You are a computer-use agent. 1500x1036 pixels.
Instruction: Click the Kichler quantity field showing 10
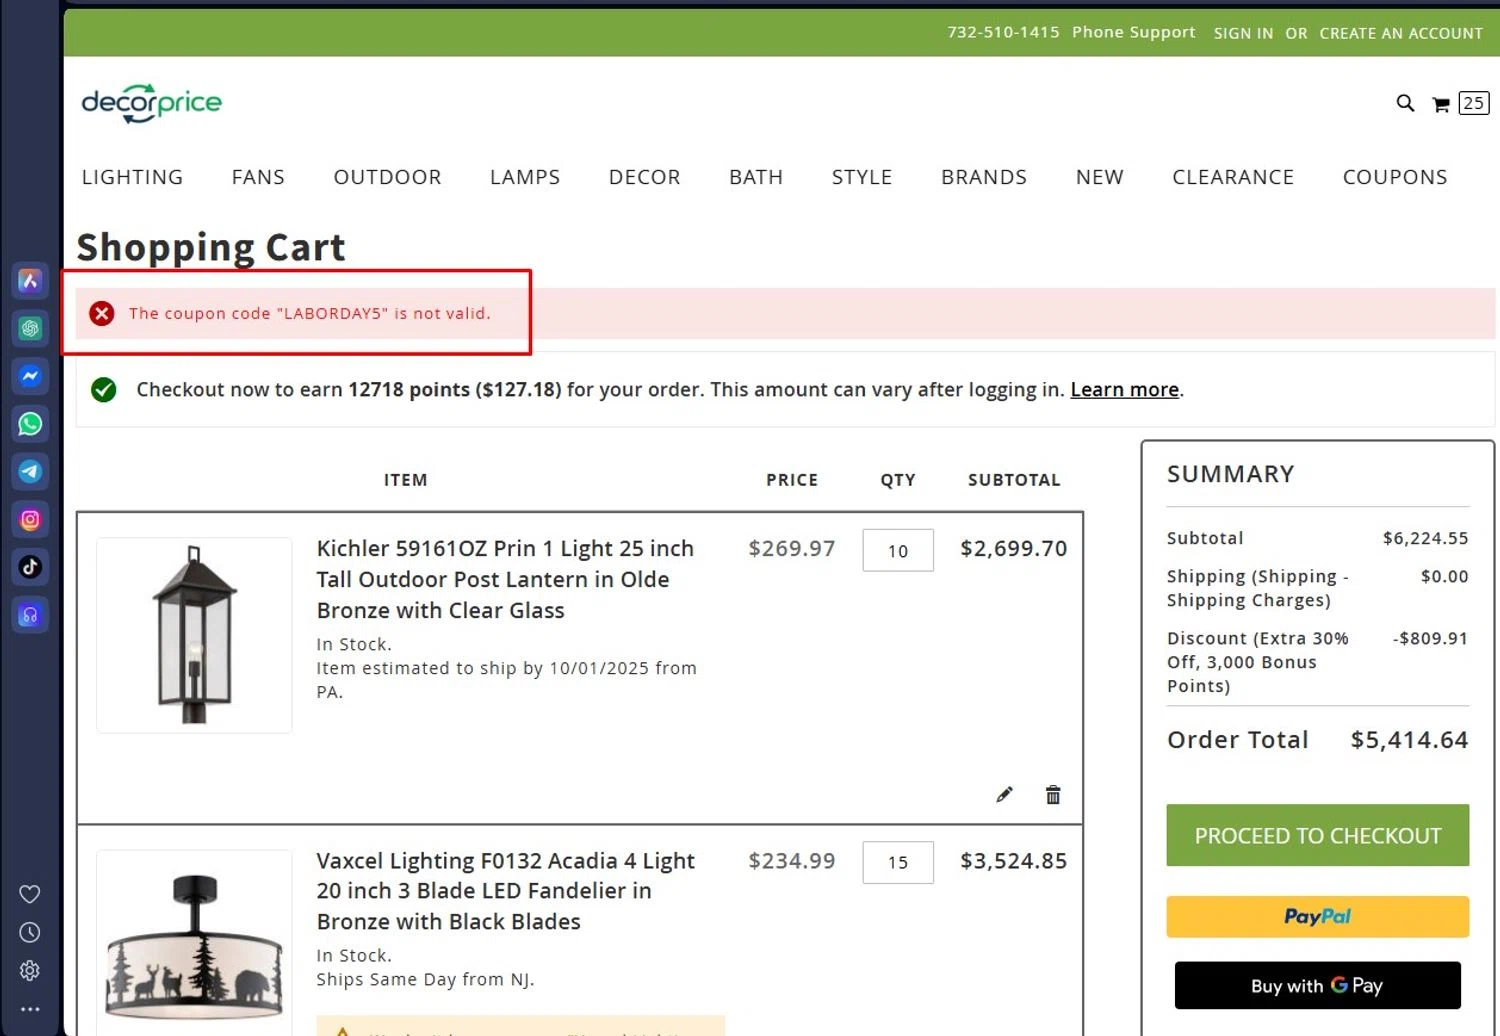[x=898, y=551]
